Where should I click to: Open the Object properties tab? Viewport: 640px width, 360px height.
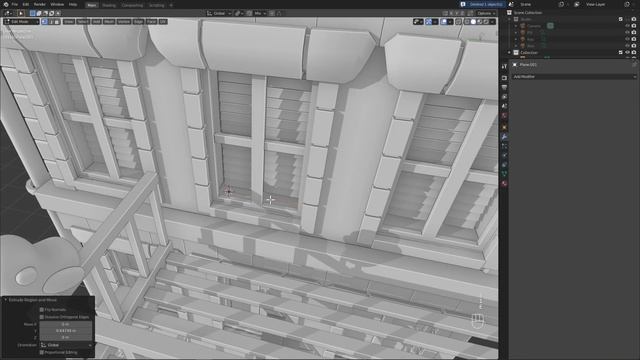tap(504, 127)
